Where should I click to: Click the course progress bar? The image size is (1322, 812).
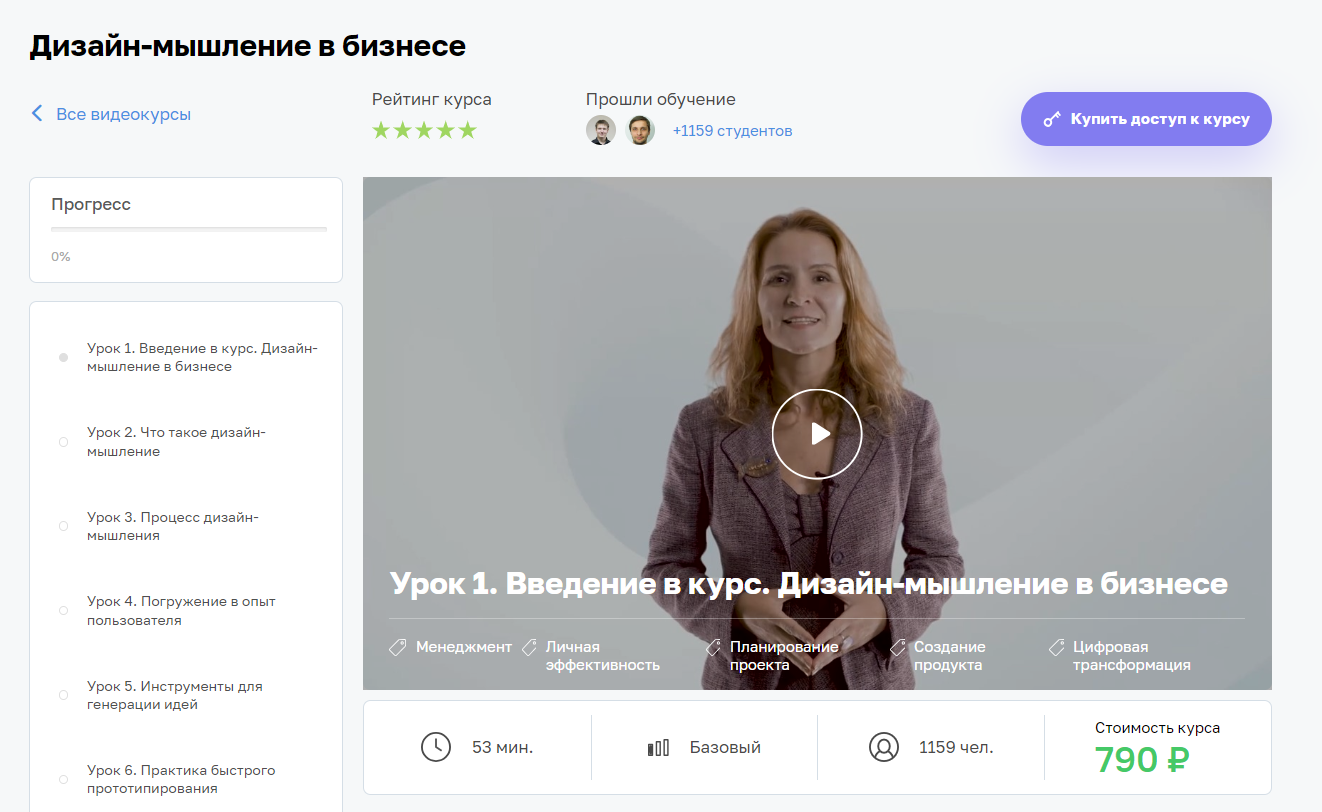189,230
